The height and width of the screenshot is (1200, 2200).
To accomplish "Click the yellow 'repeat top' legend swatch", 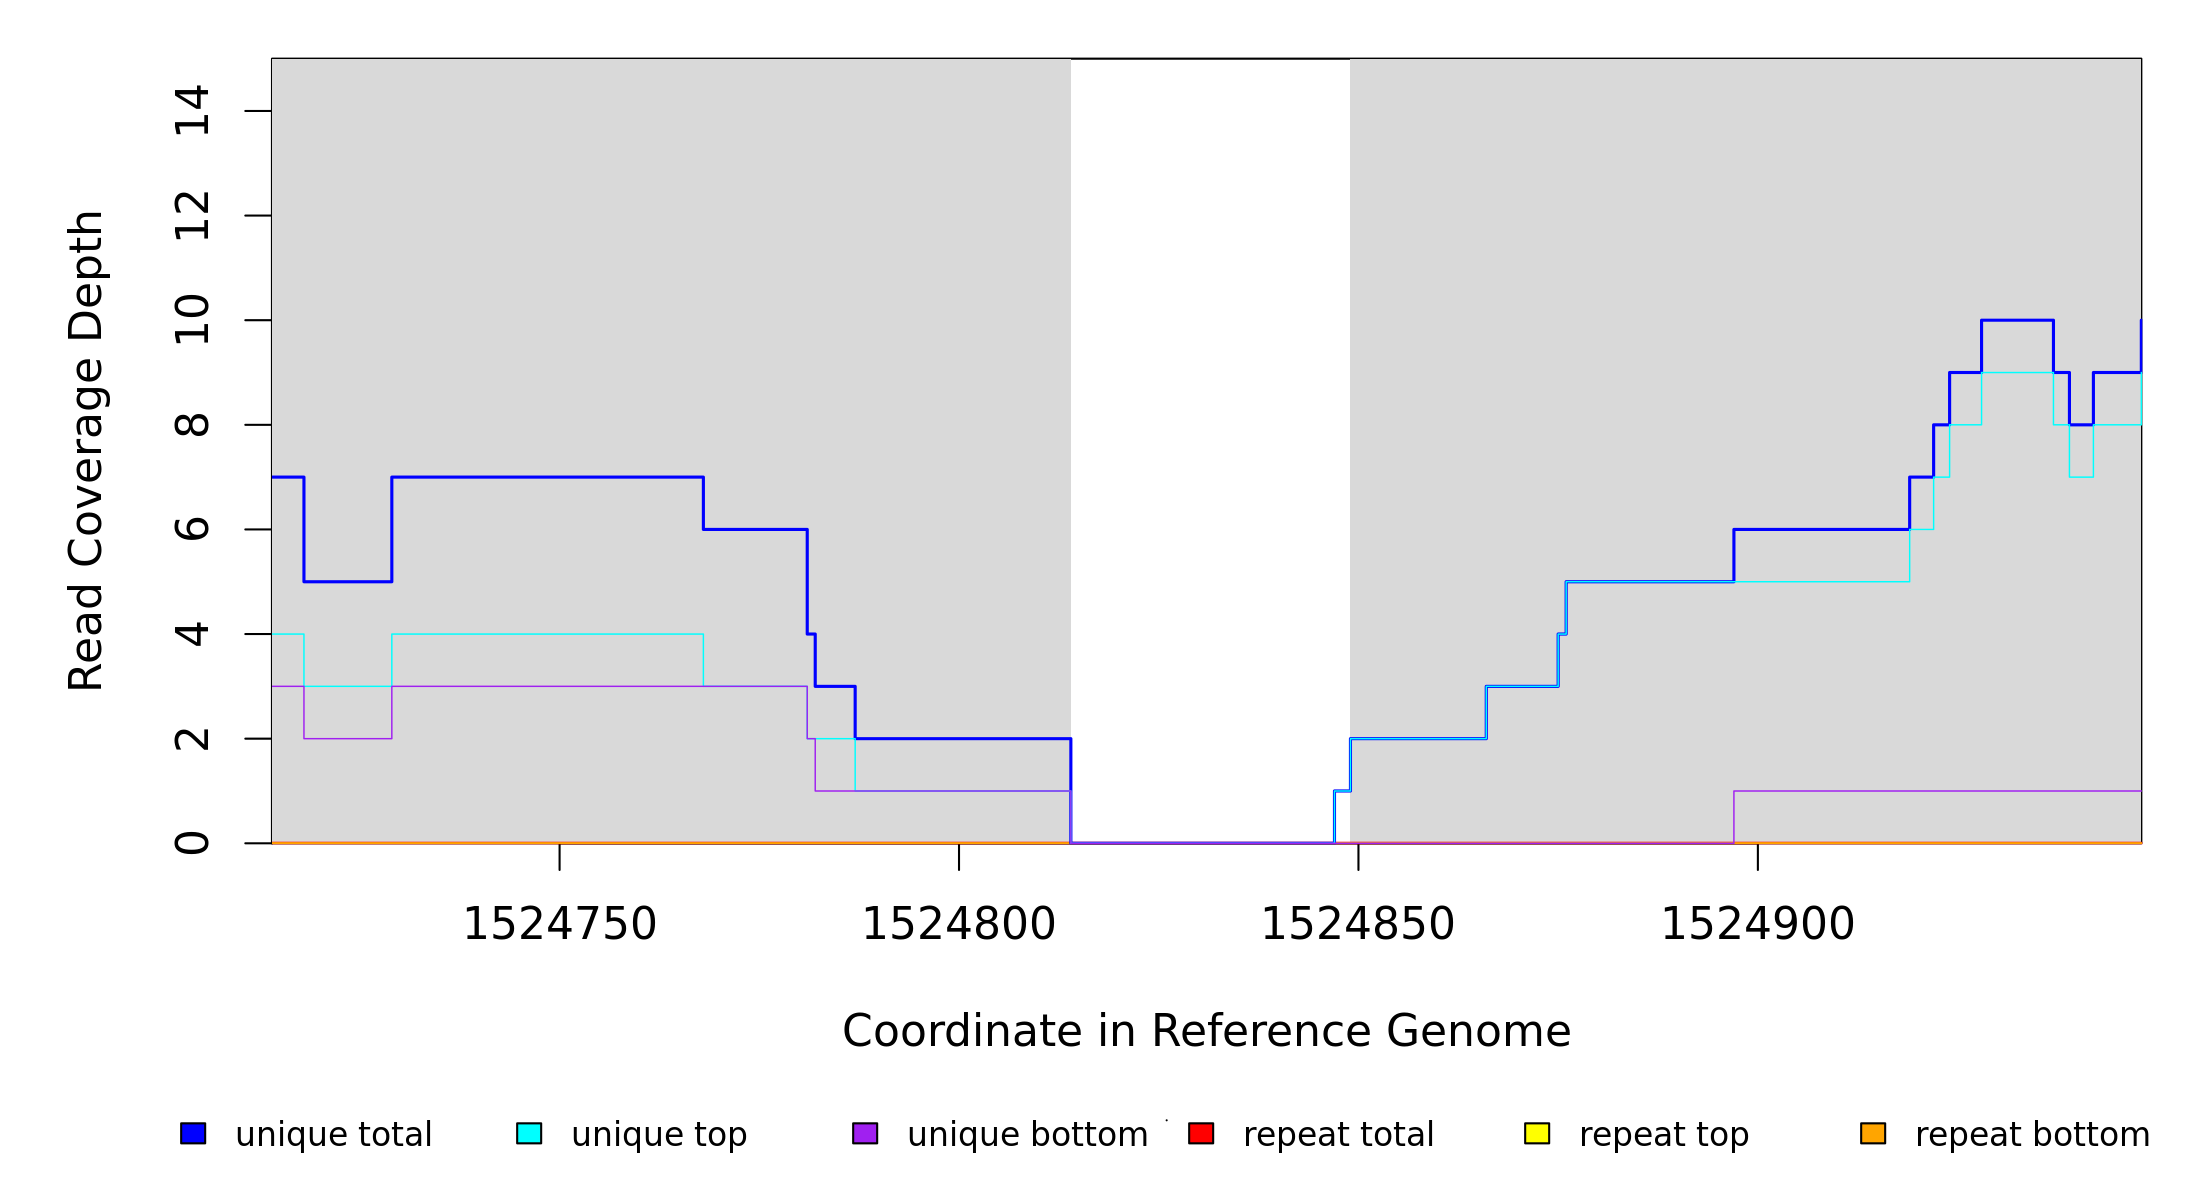I will pyautogui.click(x=1537, y=1133).
